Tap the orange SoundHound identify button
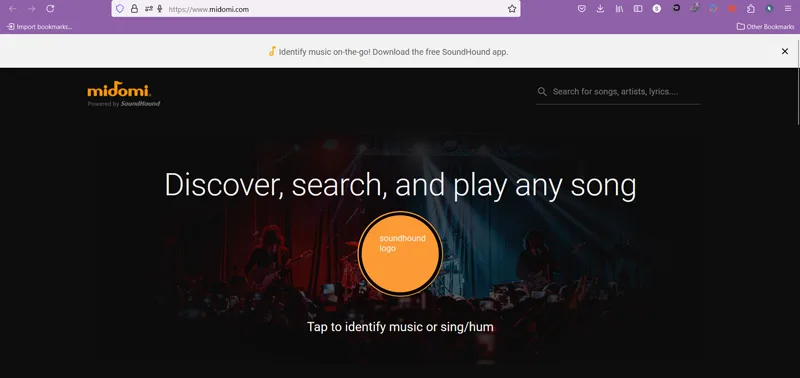800x378 pixels. coord(400,253)
